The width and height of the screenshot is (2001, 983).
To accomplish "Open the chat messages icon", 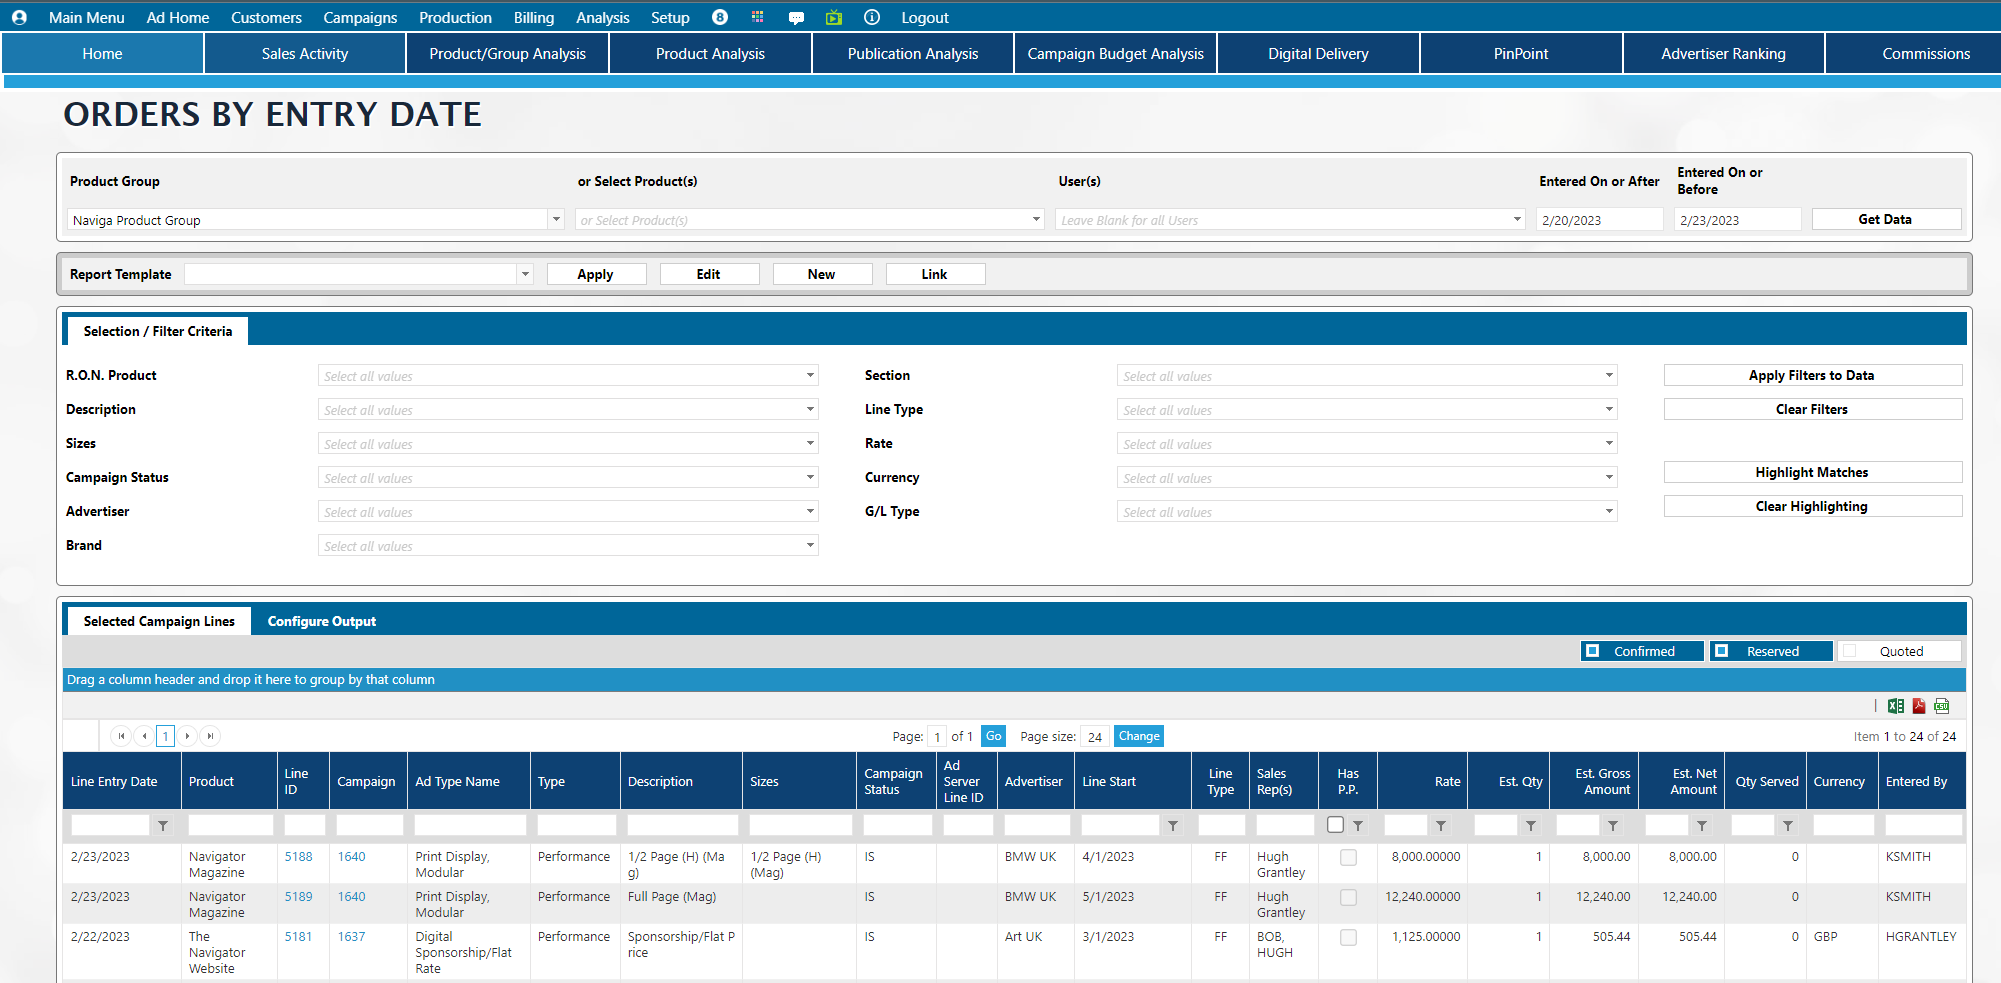I will [x=796, y=17].
